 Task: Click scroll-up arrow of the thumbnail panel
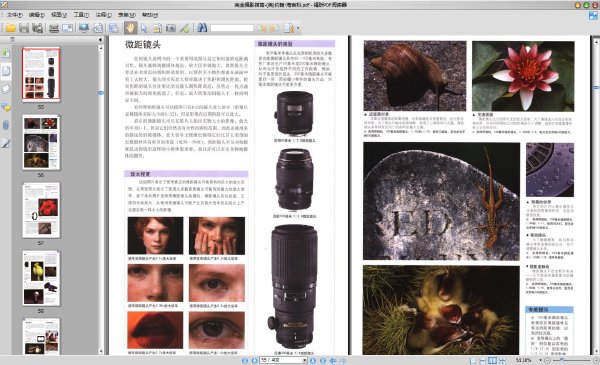pos(101,49)
